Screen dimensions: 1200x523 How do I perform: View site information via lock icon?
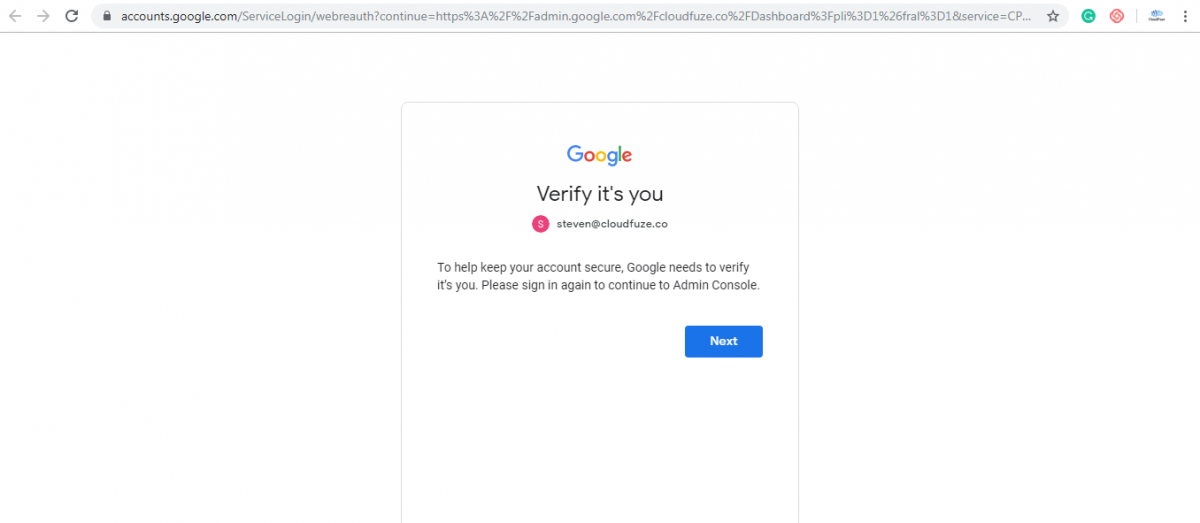107,17
